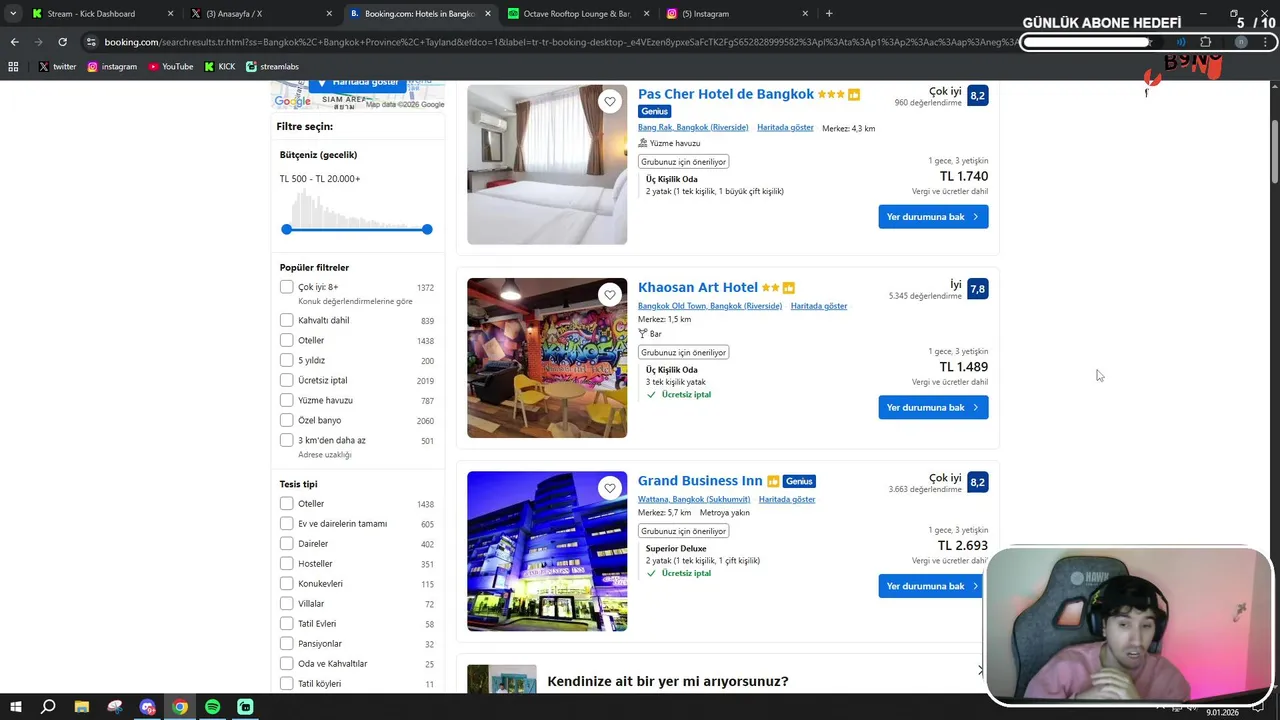Viewport: 1280px width, 720px height.
Task: Grab the minimum budget slider handle
Action: pyautogui.click(x=287, y=229)
